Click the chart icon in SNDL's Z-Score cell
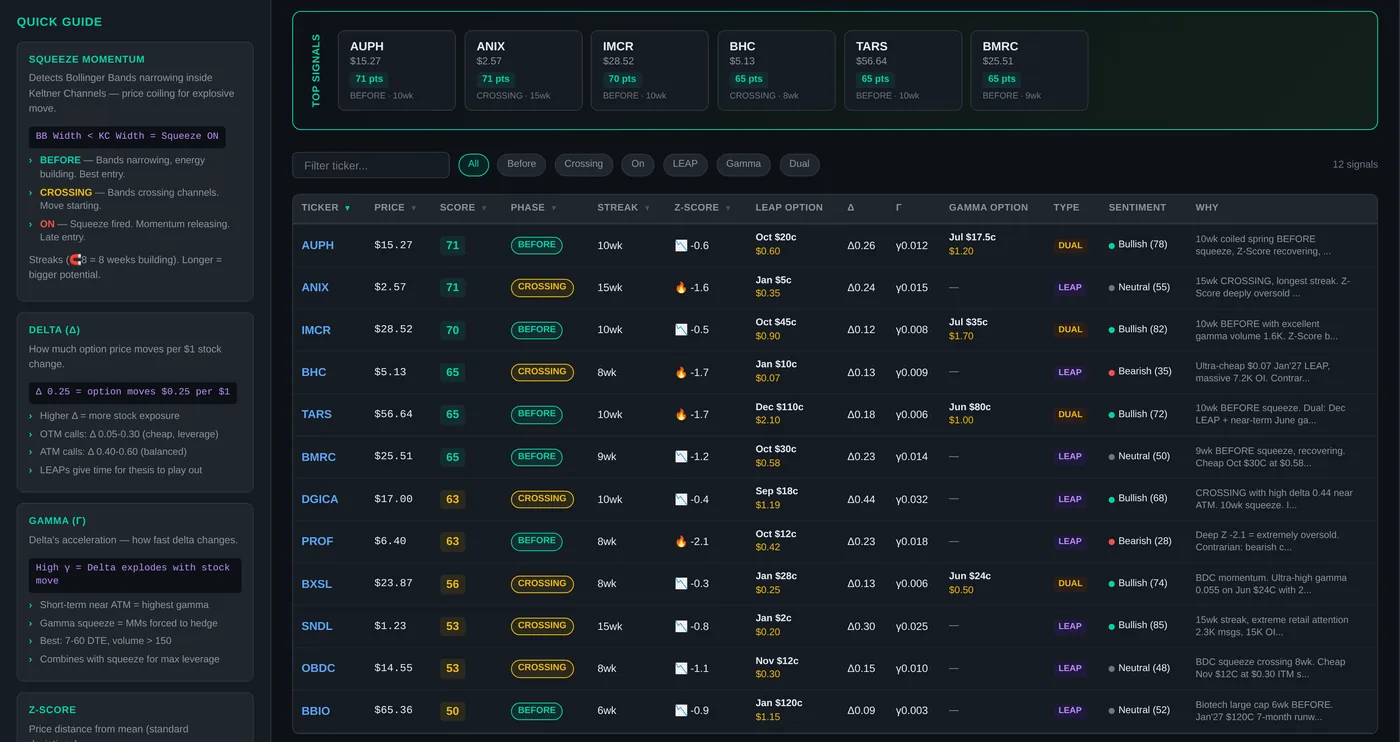This screenshot has height=742, width=1400. click(x=681, y=626)
